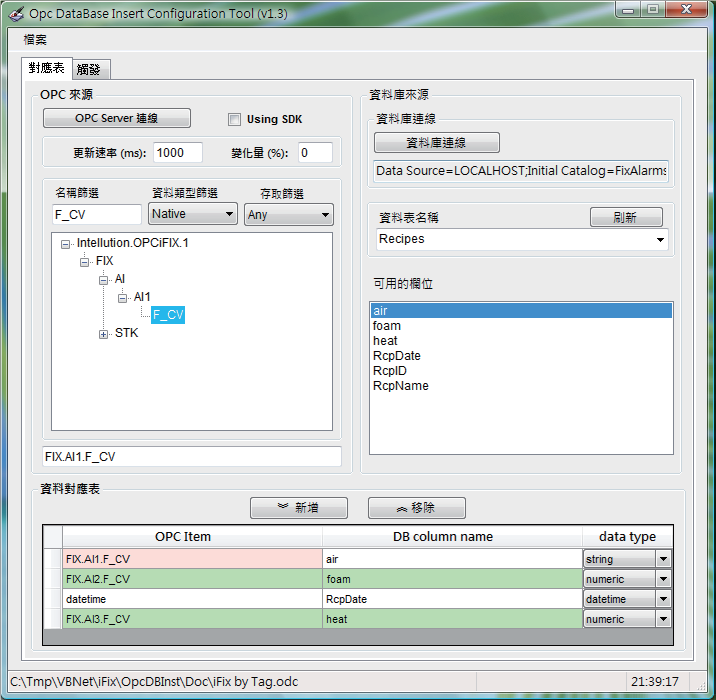Viewport: 716px width, 700px height.
Task: Click the 新增 add button with down arrows
Action: click(298, 508)
